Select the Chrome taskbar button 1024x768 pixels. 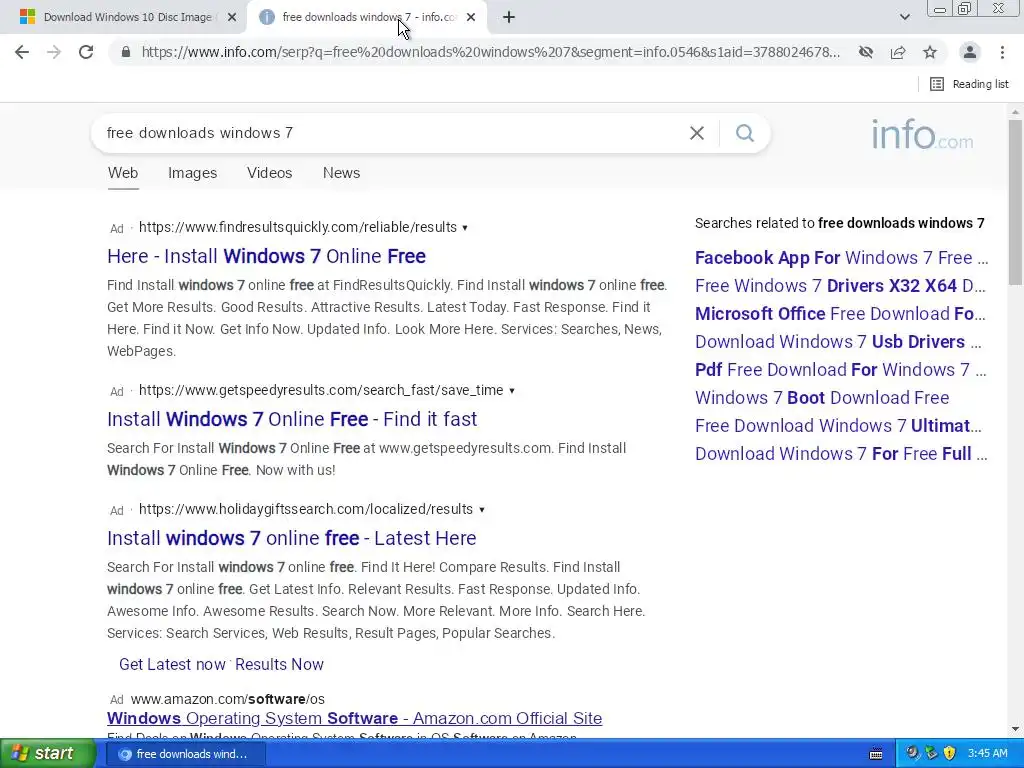pos(186,754)
